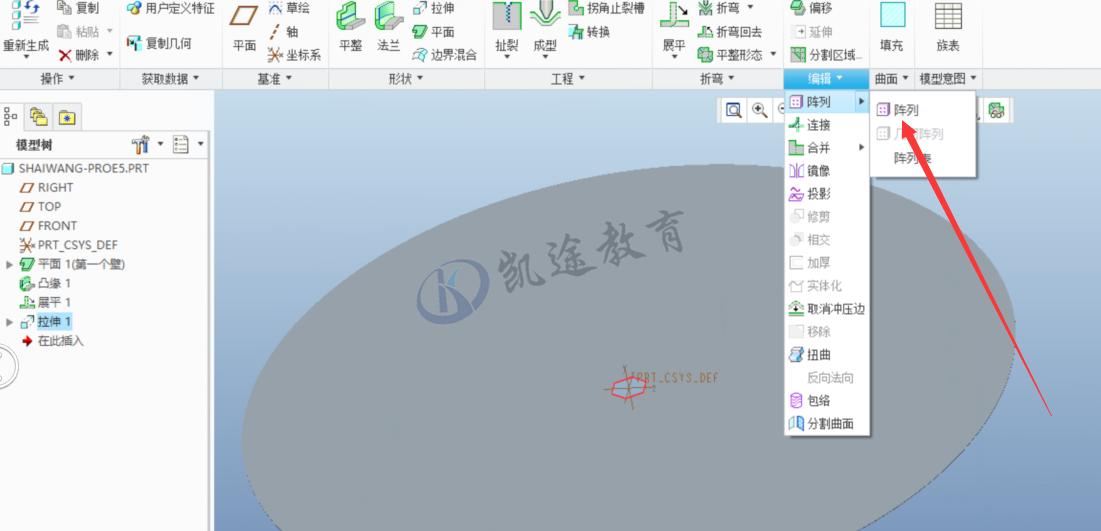Click the 成型 (Form) tool

544,28
